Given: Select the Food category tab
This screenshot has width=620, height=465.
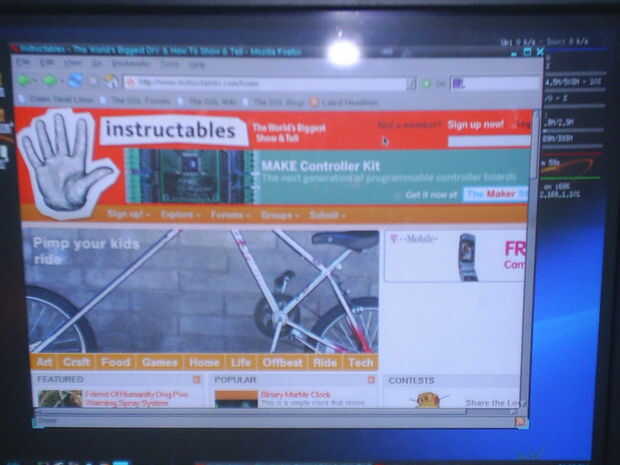Looking at the screenshot, I should [x=115, y=362].
